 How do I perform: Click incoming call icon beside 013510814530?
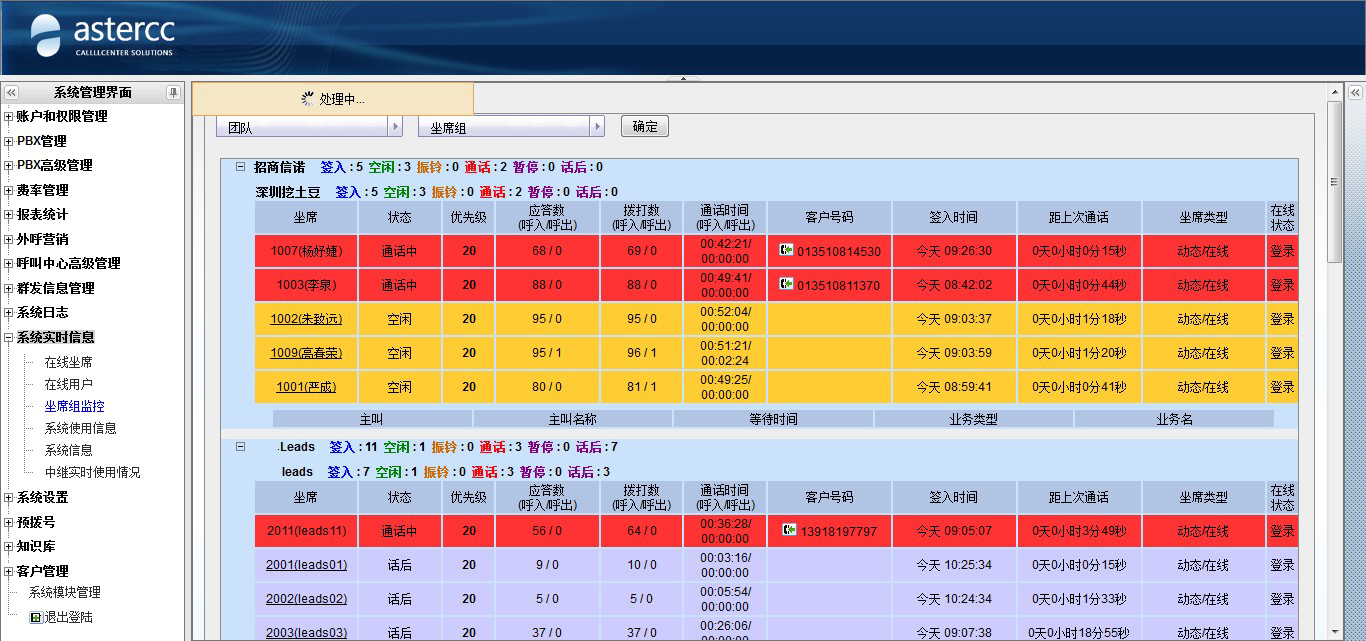point(787,251)
